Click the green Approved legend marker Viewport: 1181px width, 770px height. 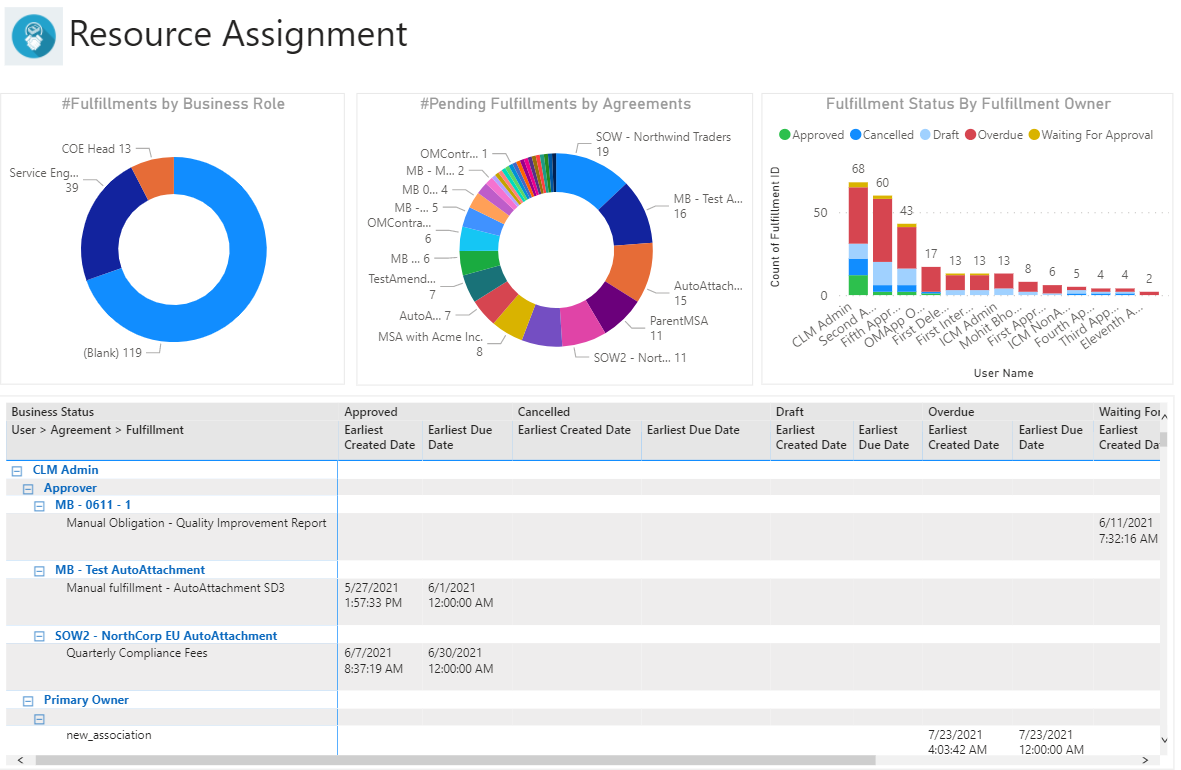pos(785,135)
